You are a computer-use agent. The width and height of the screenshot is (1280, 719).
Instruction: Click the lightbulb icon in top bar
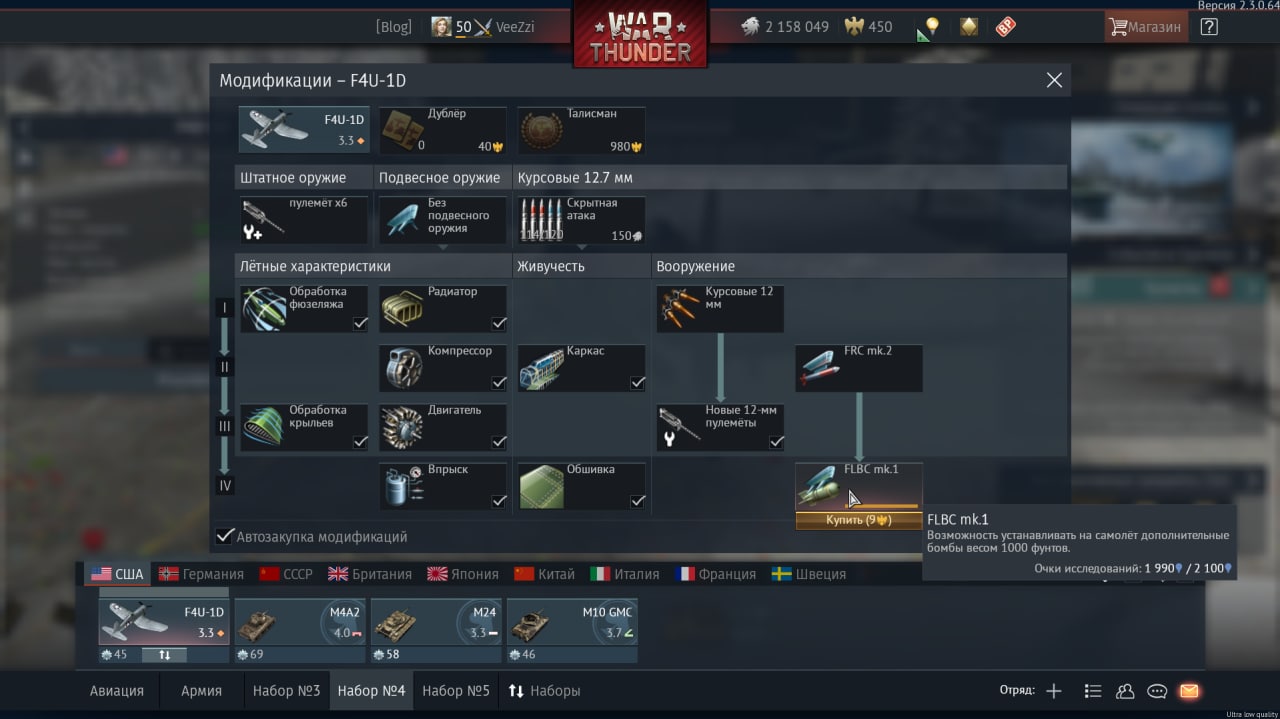[x=932, y=27]
